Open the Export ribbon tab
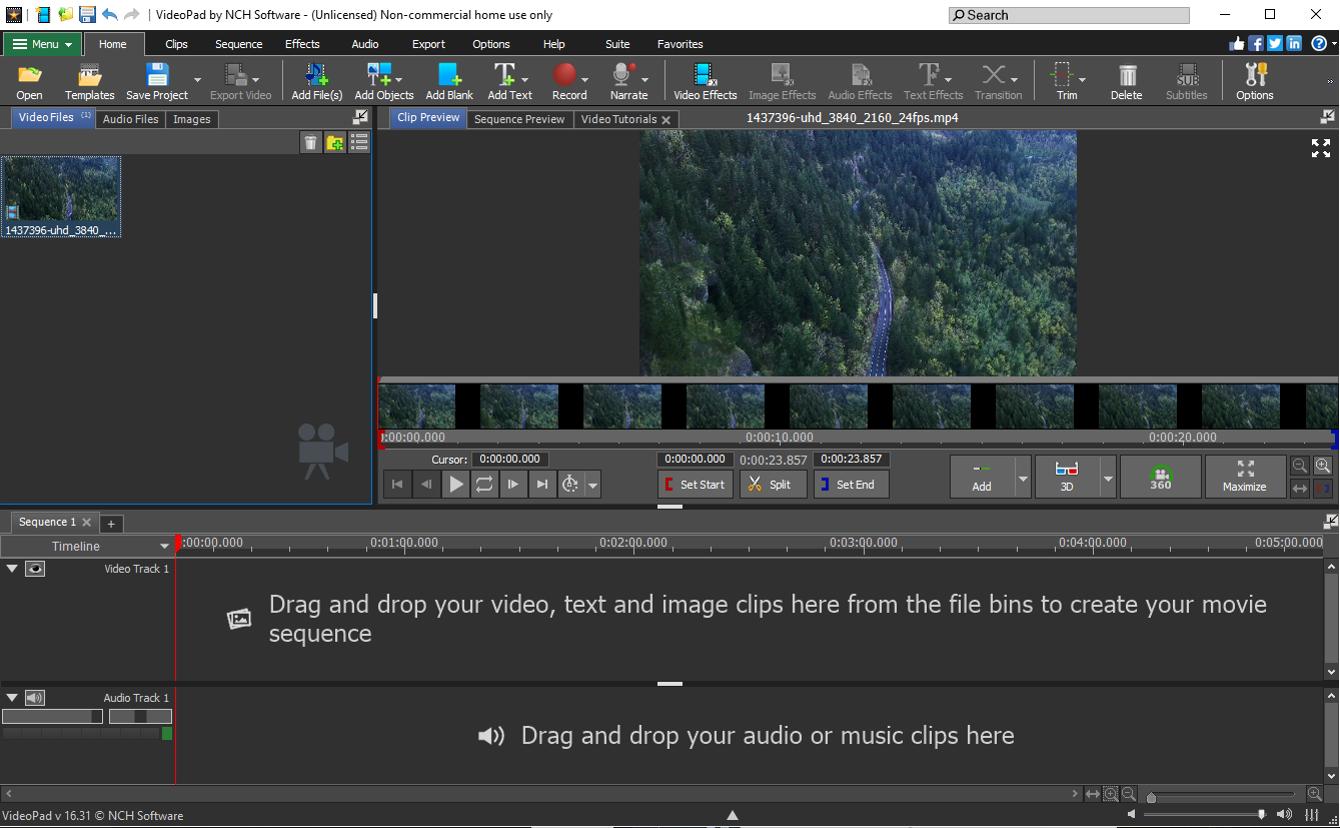This screenshot has width=1340, height=828. click(x=428, y=43)
